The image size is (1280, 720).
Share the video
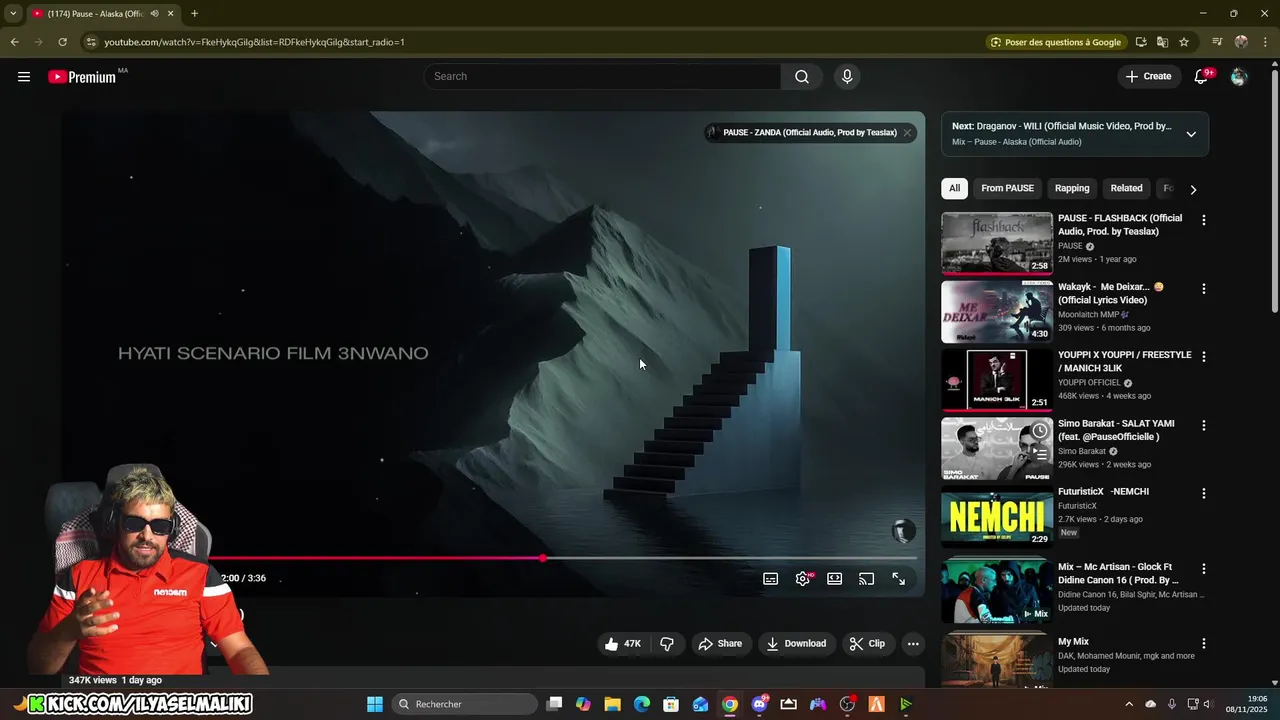(x=720, y=644)
